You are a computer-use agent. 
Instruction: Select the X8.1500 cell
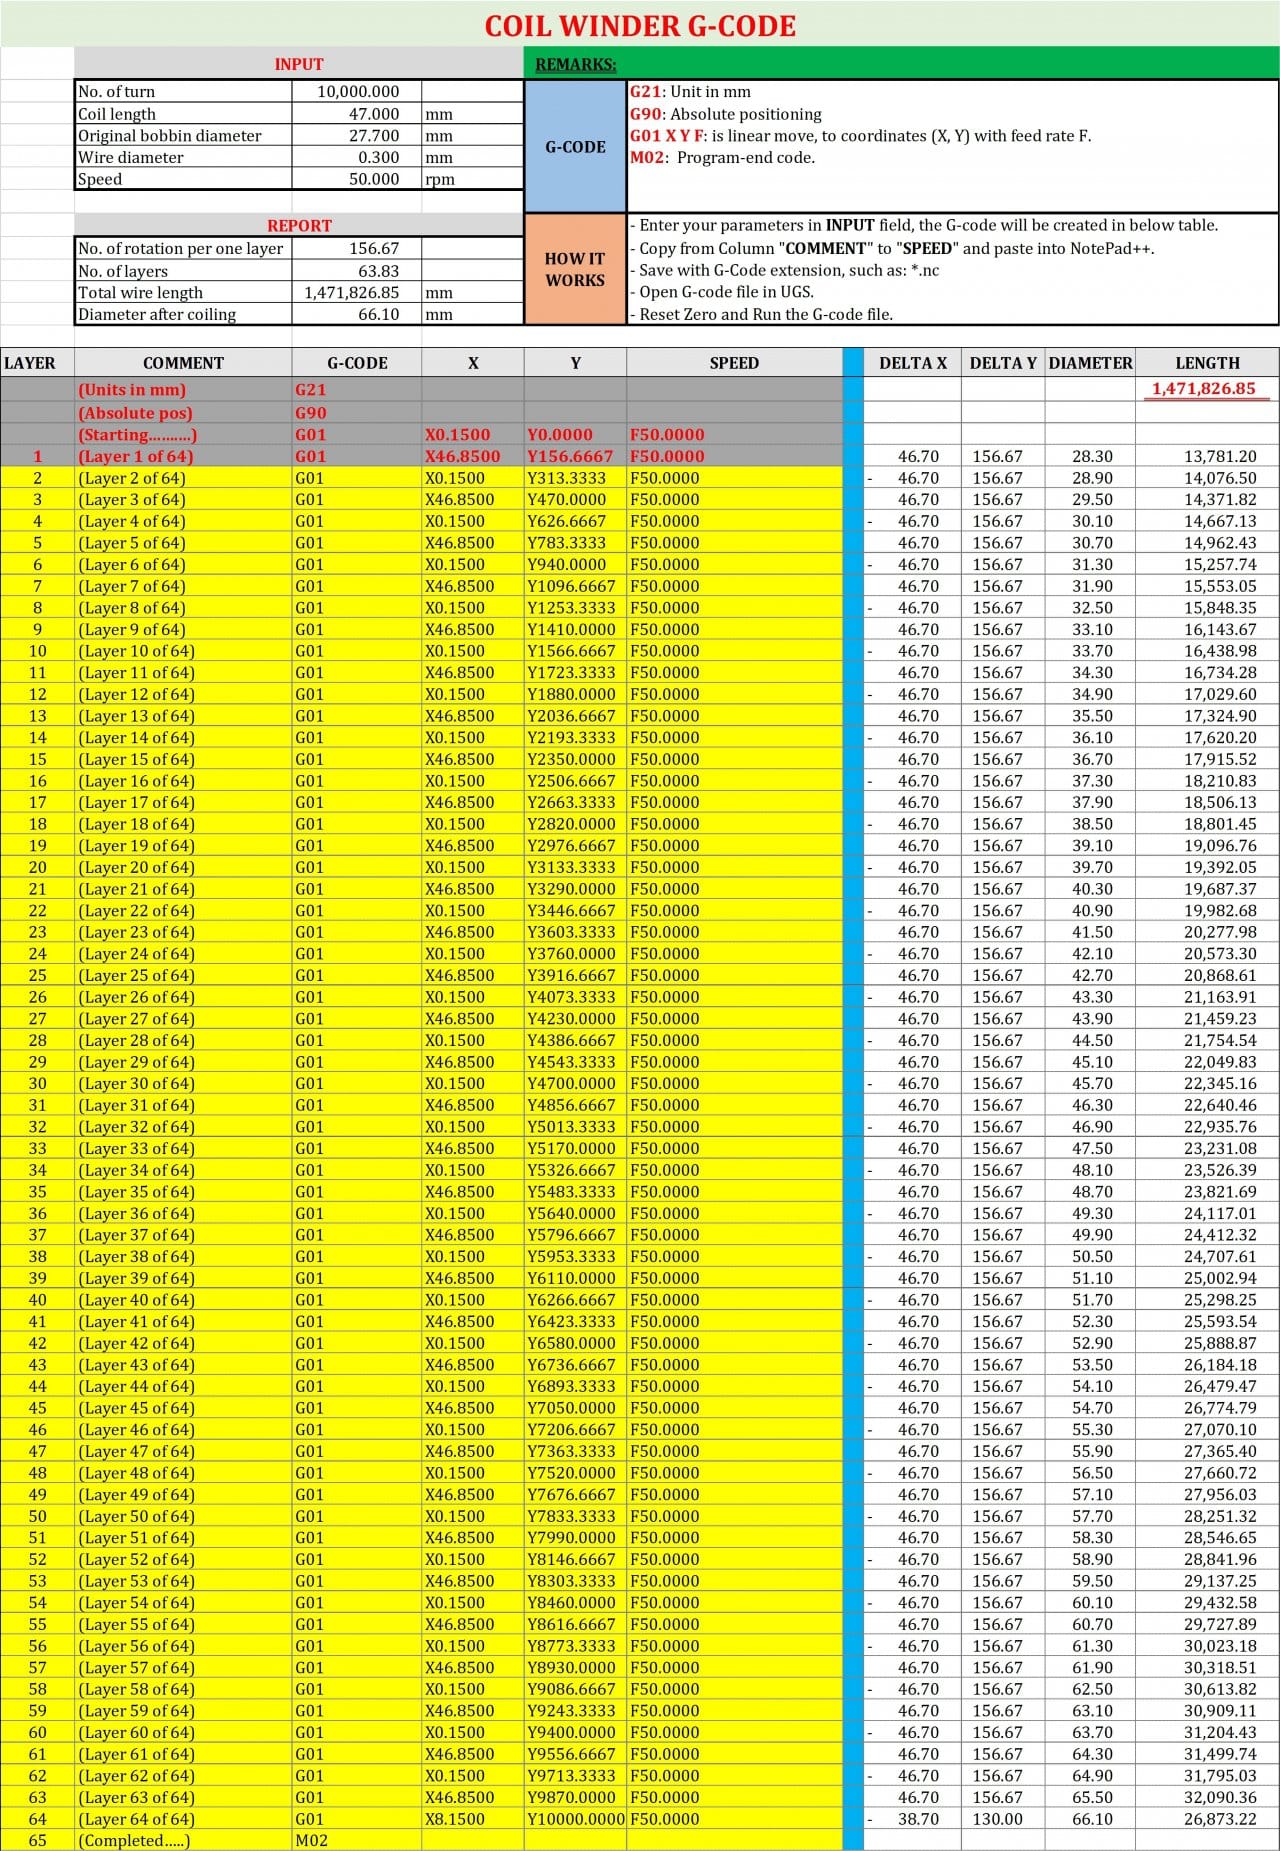point(473,1819)
